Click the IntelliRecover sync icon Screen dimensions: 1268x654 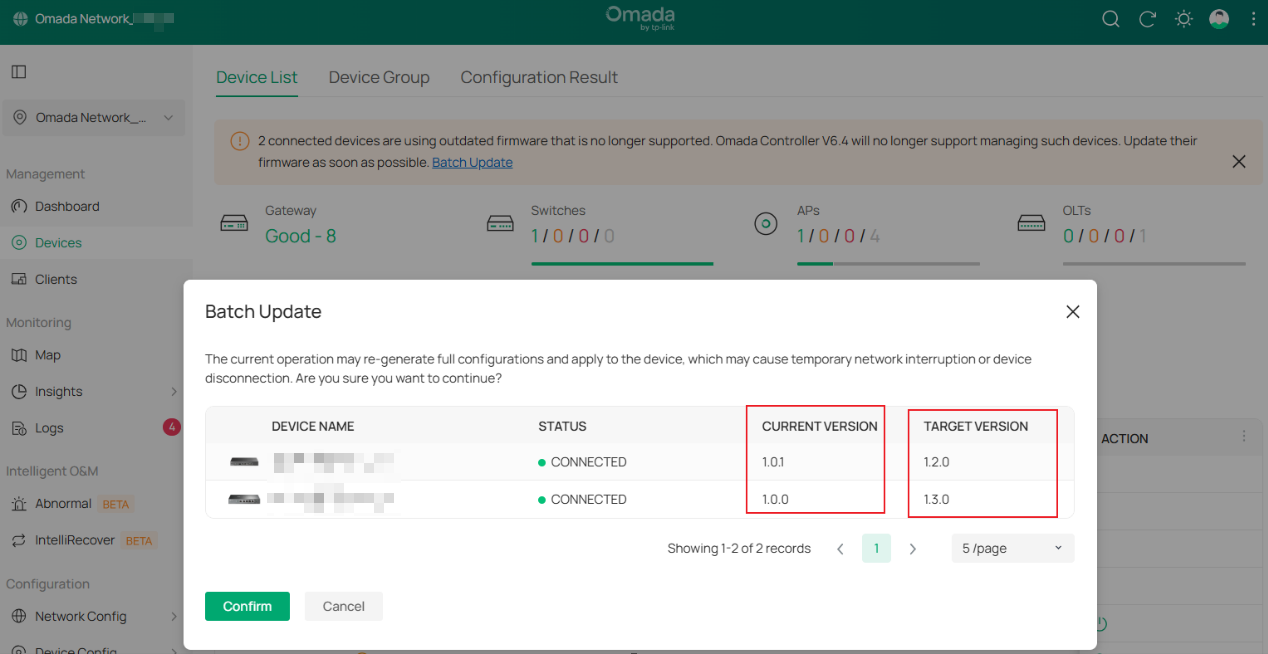(18, 541)
